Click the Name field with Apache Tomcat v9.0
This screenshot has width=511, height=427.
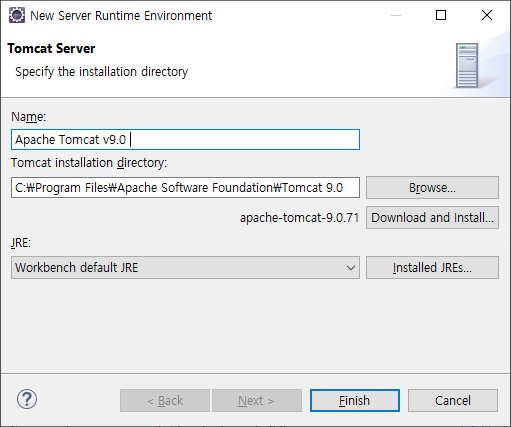pos(185,140)
